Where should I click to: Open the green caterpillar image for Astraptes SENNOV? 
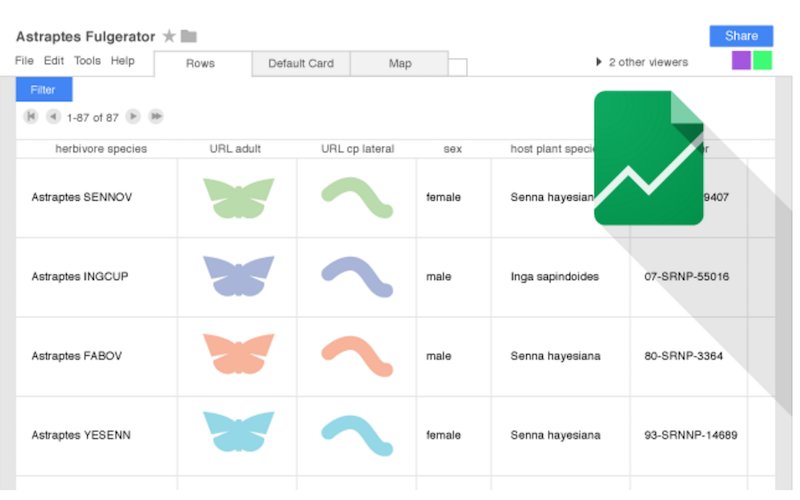coord(357,197)
